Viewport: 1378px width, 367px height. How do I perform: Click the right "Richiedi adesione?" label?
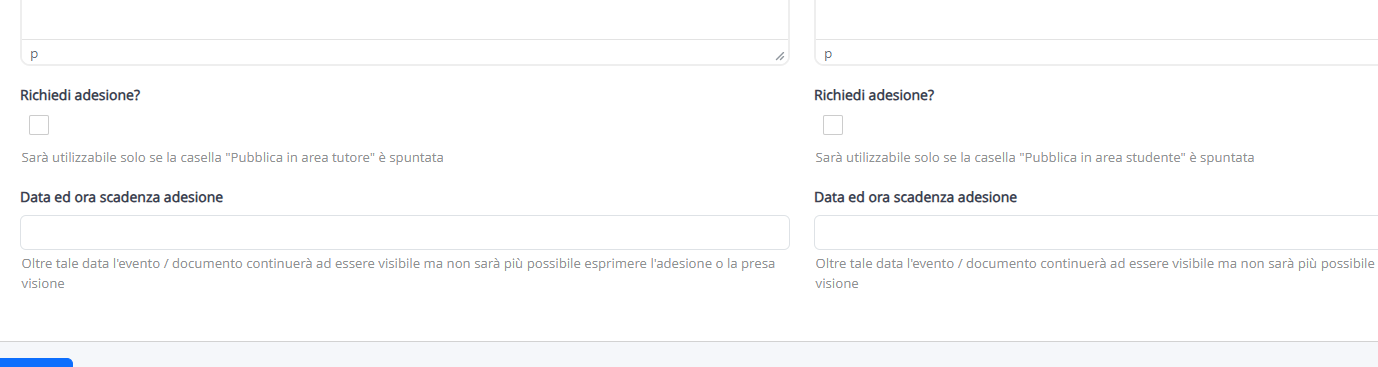(x=874, y=96)
